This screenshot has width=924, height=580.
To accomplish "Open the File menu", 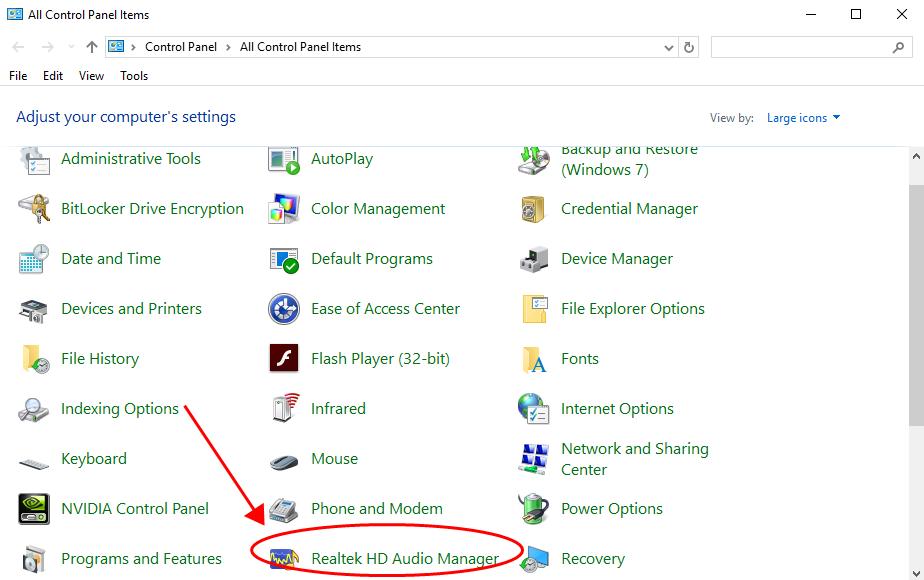I will pos(18,76).
